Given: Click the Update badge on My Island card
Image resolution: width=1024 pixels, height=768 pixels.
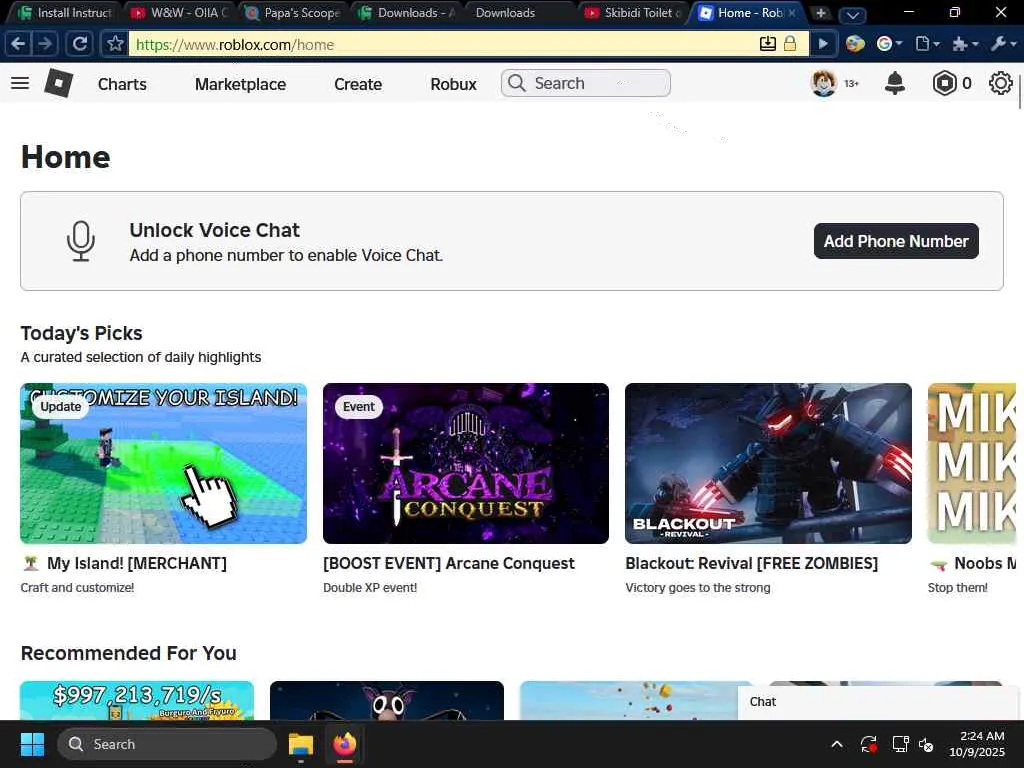Looking at the screenshot, I should pyautogui.click(x=61, y=406).
